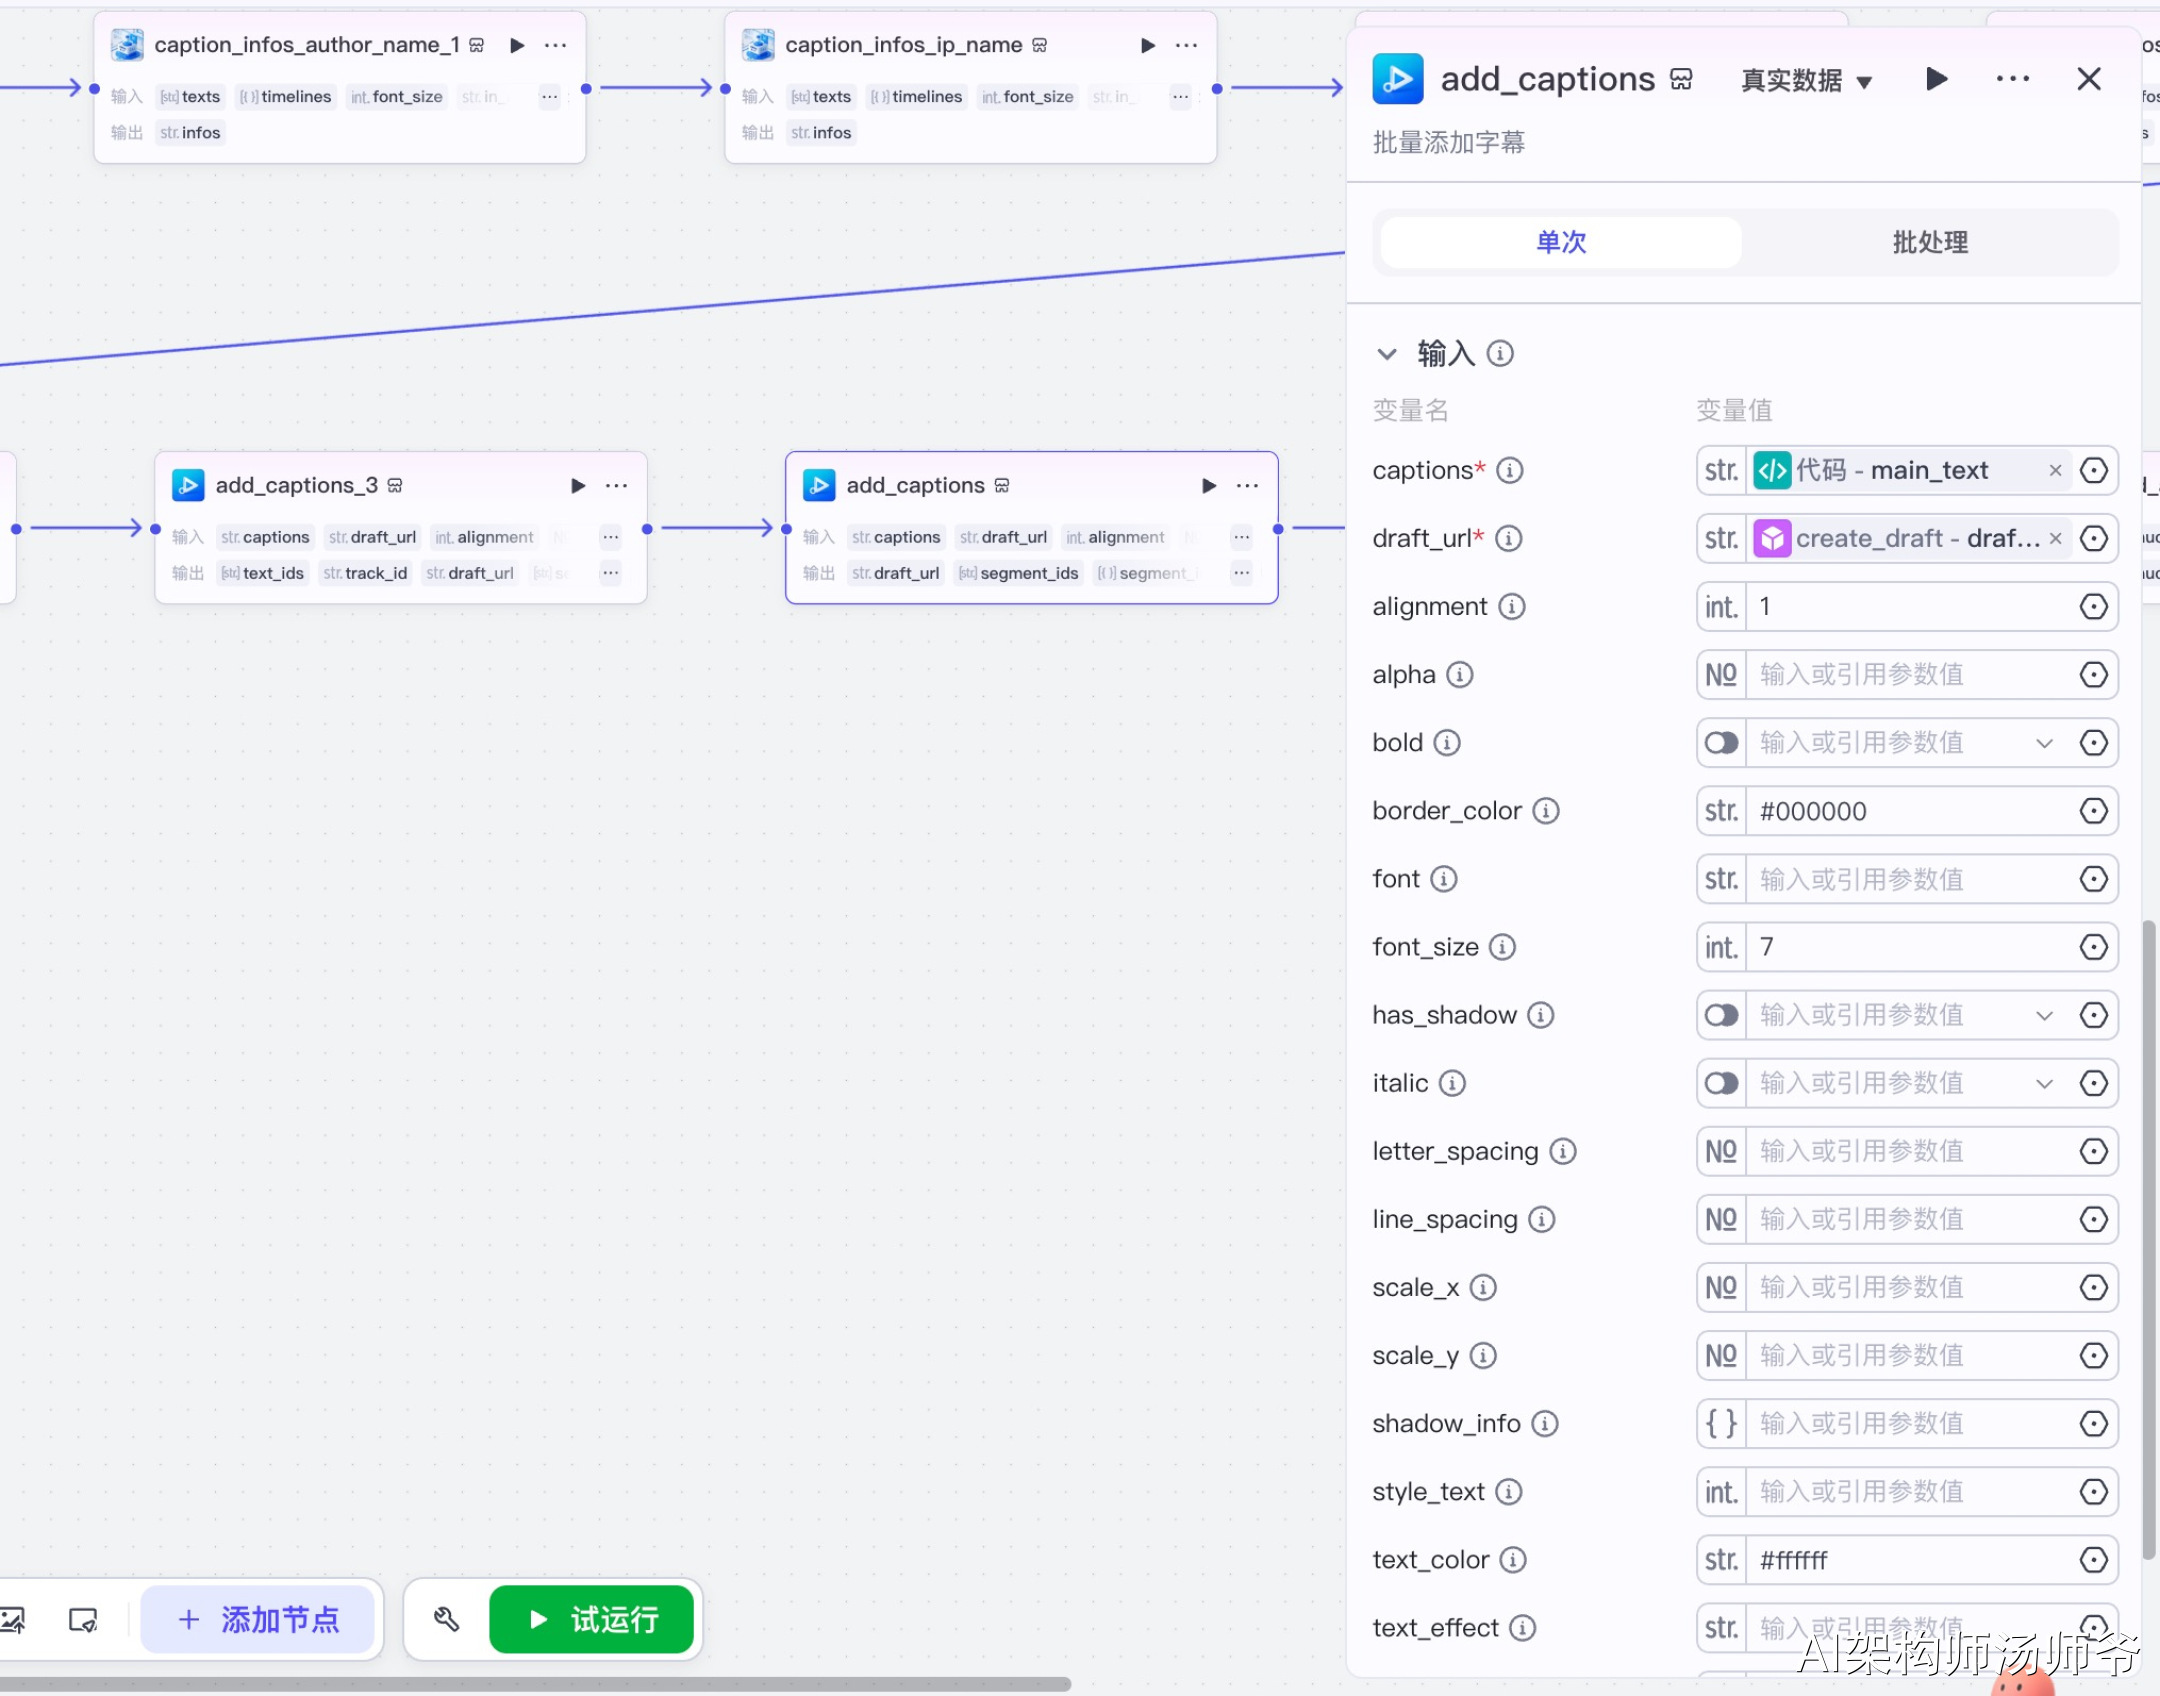Click the 添加节点 button
2160x1696 pixels.
point(259,1619)
